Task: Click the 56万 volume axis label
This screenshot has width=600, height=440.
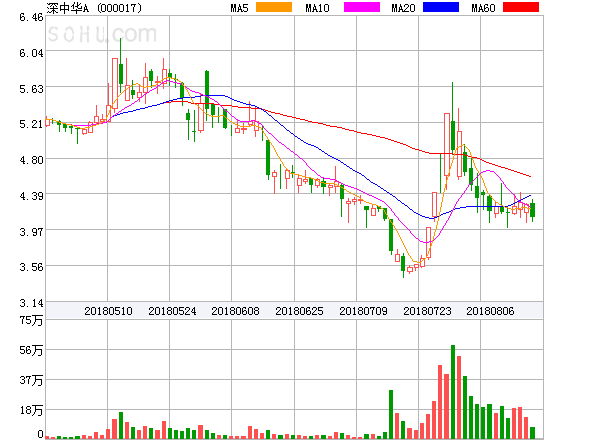Action: point(31,350)
